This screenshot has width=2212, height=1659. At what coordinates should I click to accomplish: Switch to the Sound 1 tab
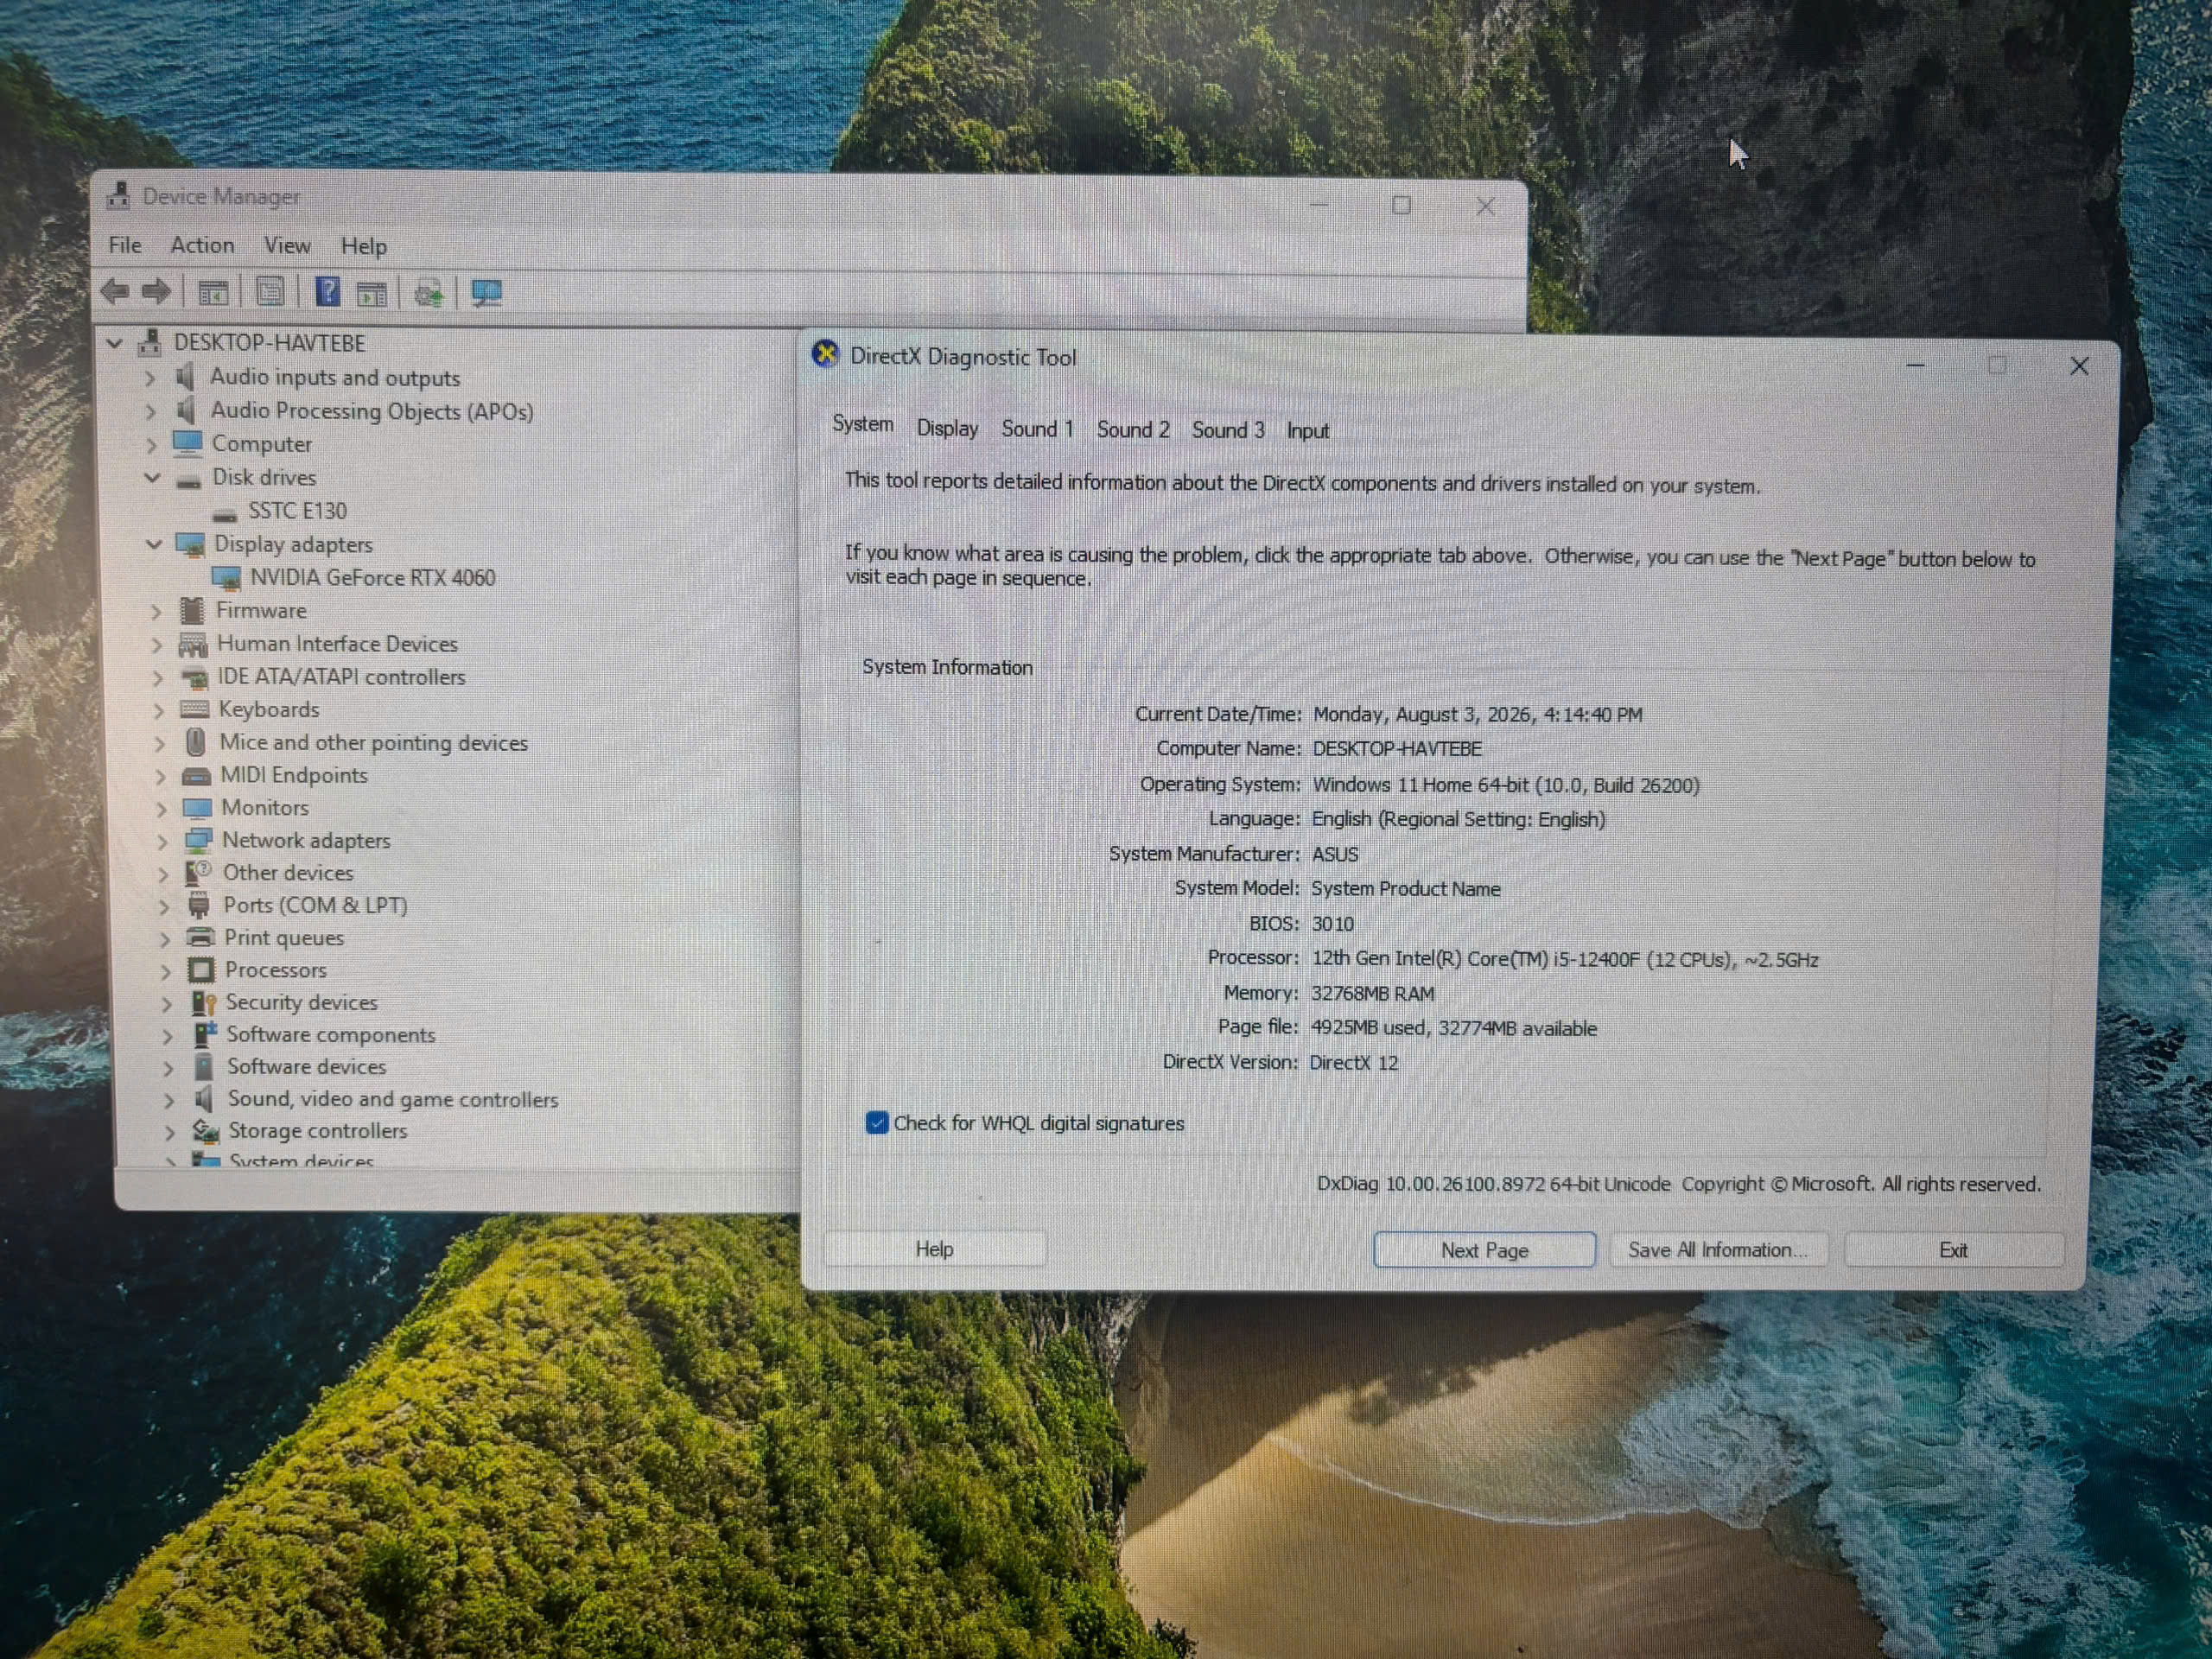pos(1037,429)
